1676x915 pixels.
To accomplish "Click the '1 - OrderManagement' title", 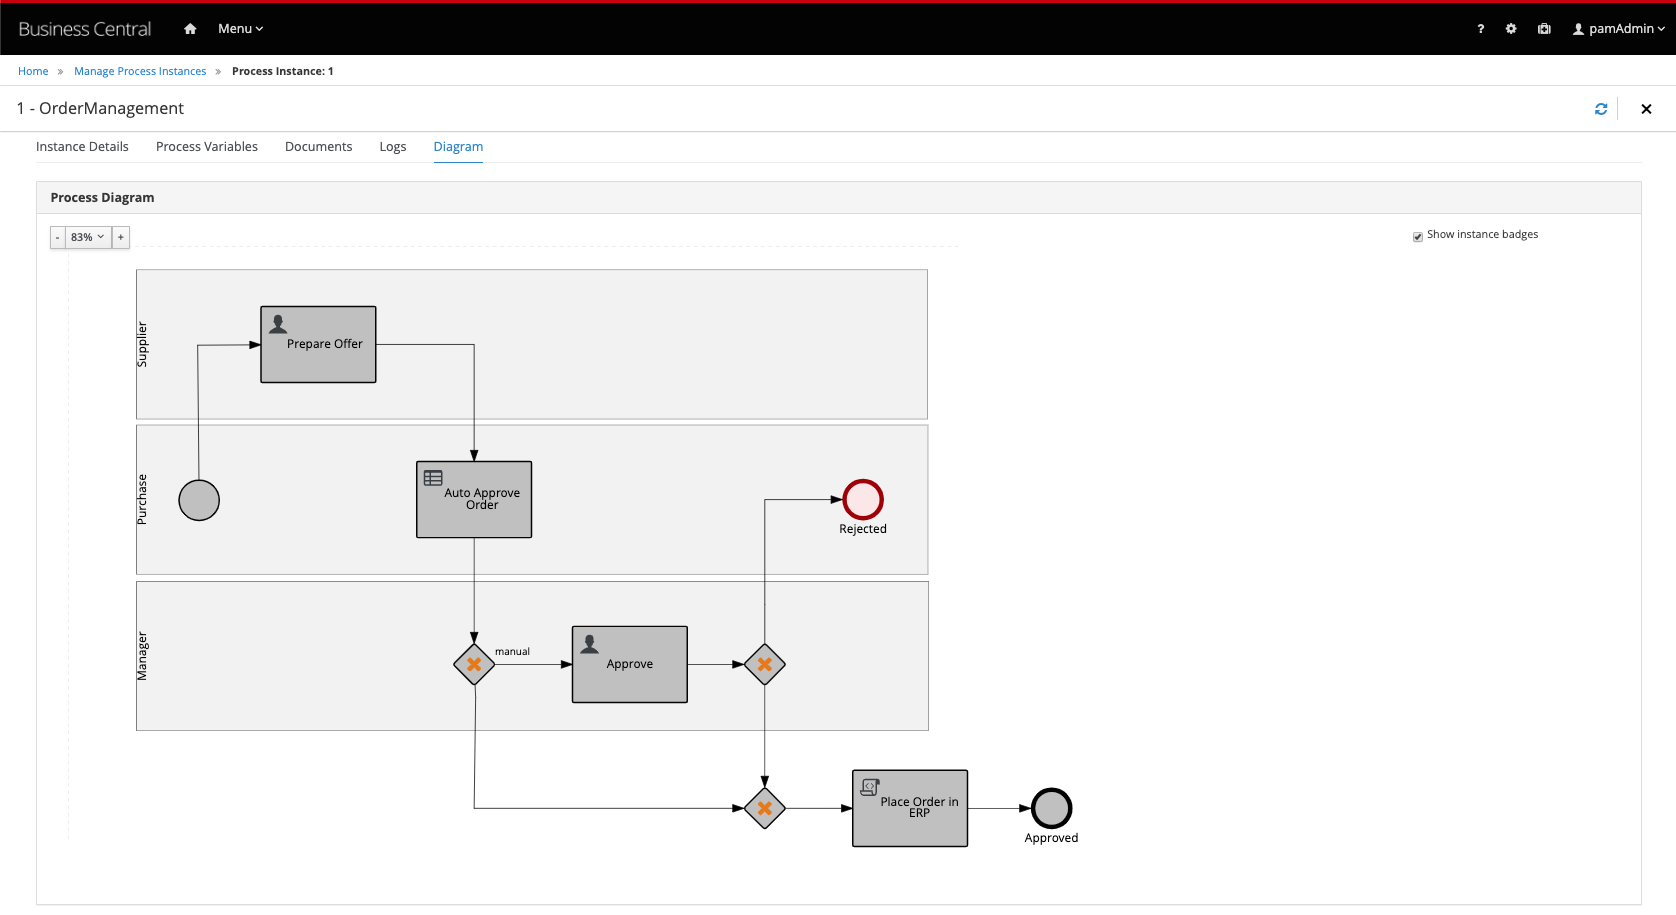I will (101, 108).
